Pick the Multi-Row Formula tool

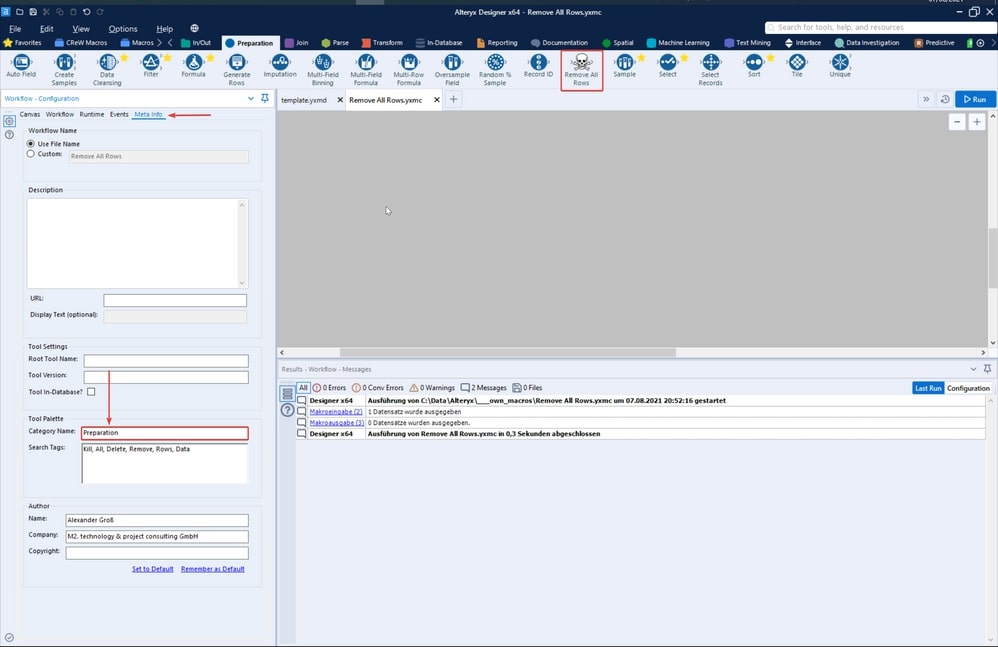408,63
